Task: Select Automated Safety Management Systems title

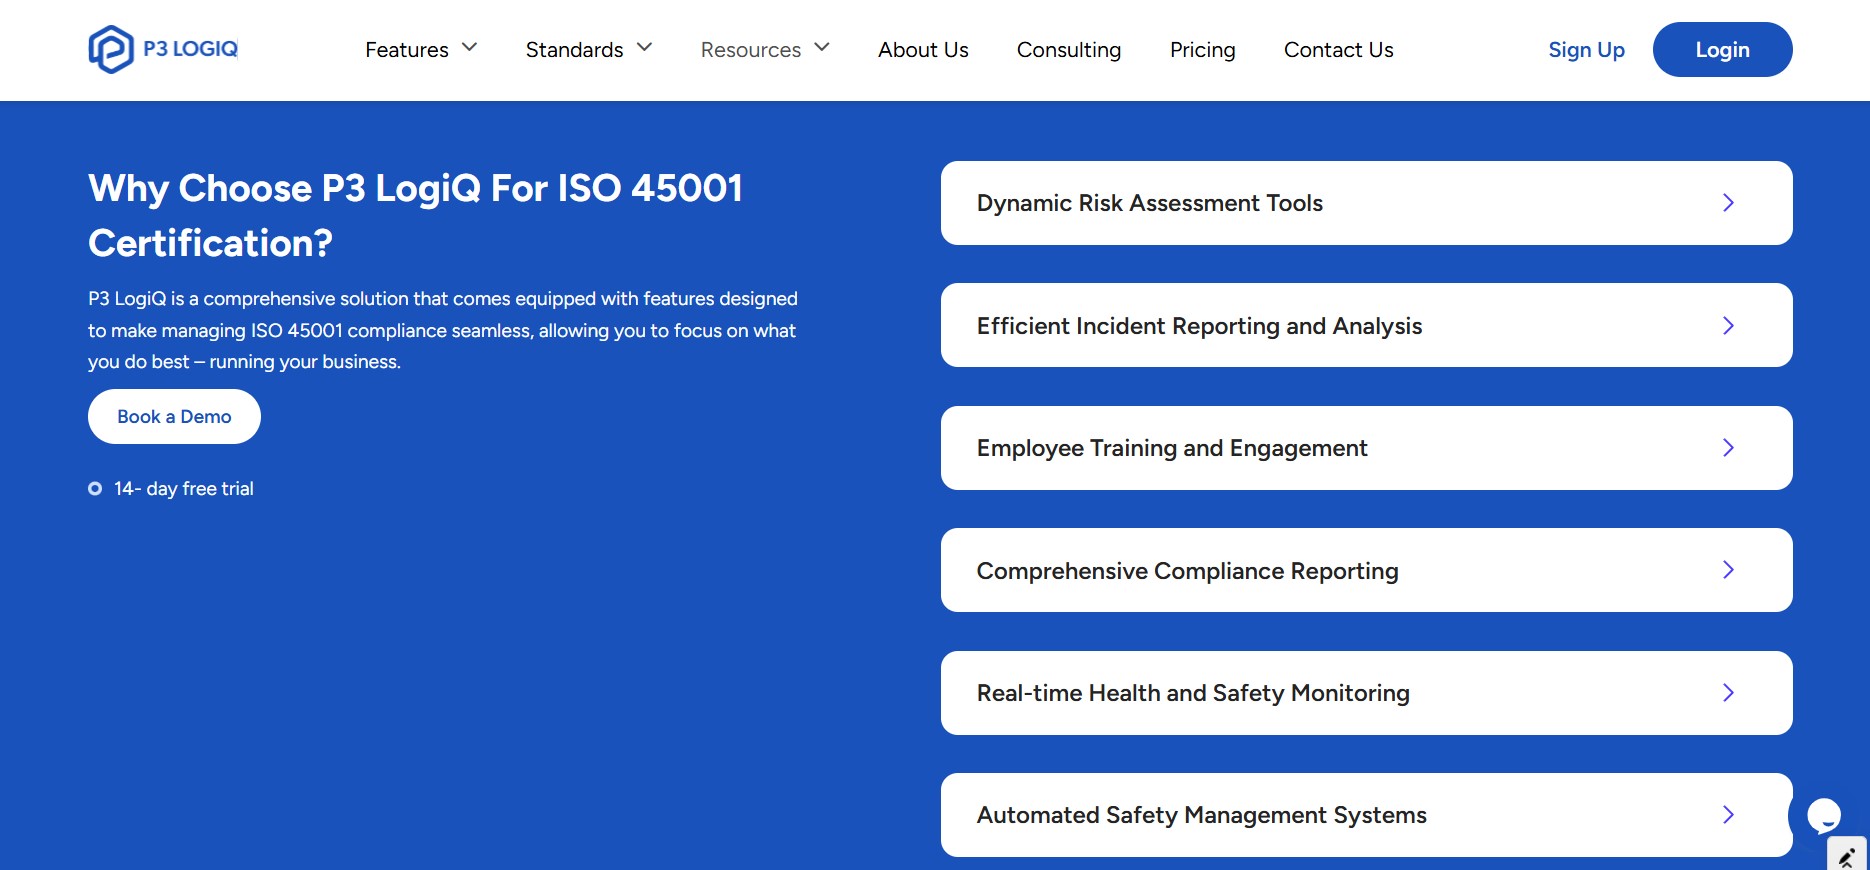Action: tap(1202, 815)
